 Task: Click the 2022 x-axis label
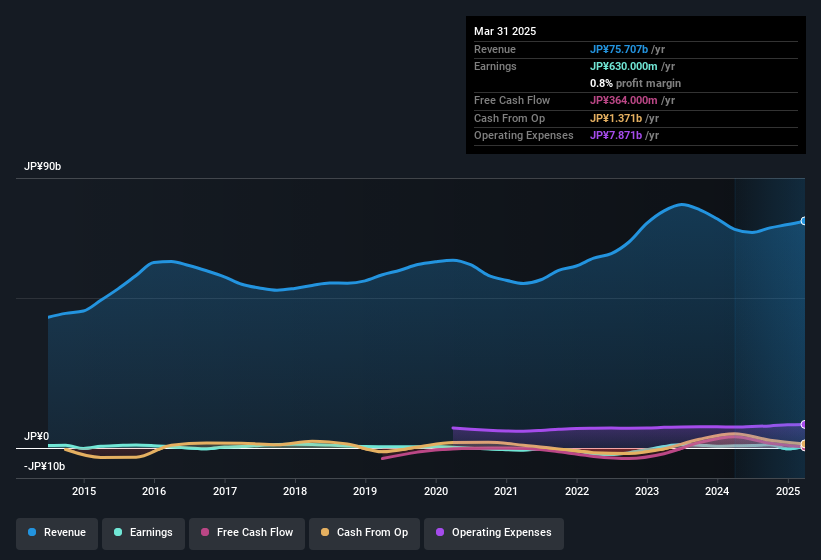click(576, 491)
